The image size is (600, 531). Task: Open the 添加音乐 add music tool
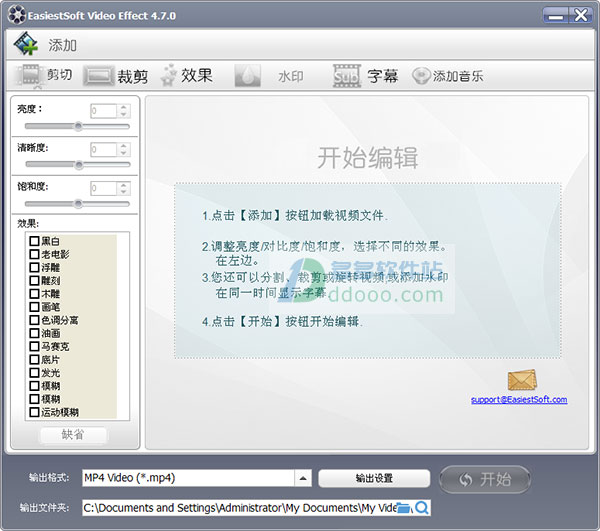pyautogui.click(x=447, y=76)
